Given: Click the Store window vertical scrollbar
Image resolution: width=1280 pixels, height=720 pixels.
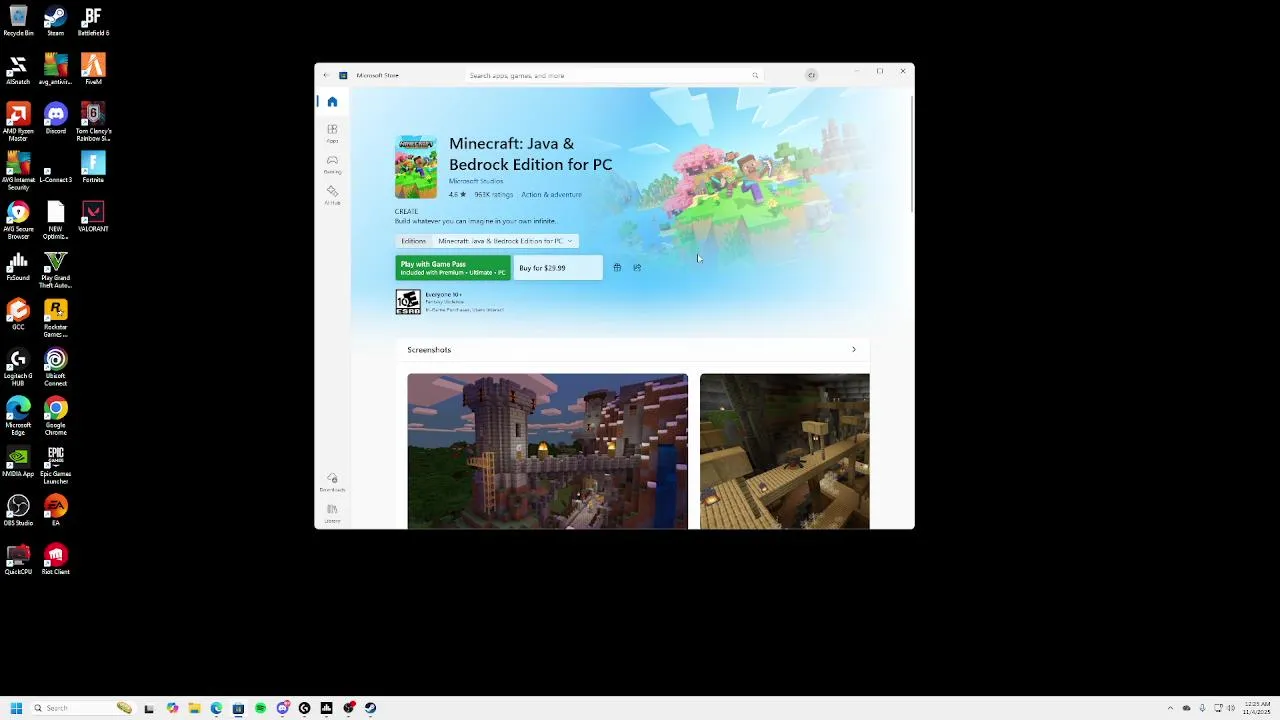Looking at the screenshot, I should click(911, 153).
